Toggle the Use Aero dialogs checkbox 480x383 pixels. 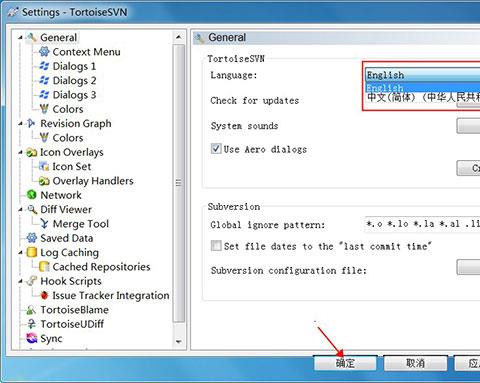[x=216, y=149]
